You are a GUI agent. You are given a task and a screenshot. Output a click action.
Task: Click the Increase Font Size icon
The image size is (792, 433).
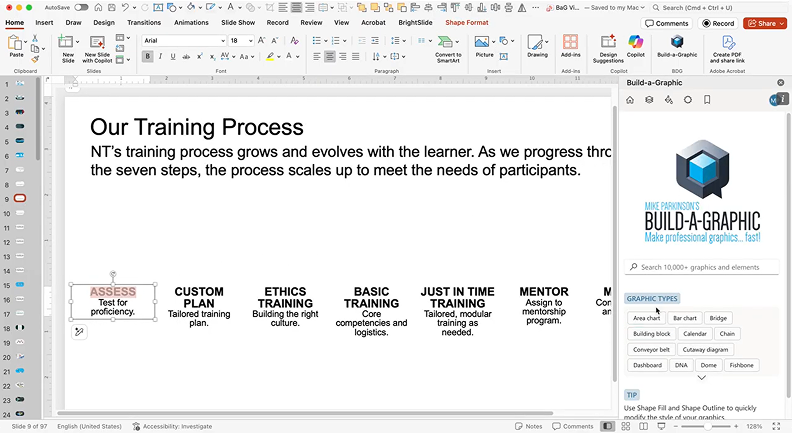262,40
